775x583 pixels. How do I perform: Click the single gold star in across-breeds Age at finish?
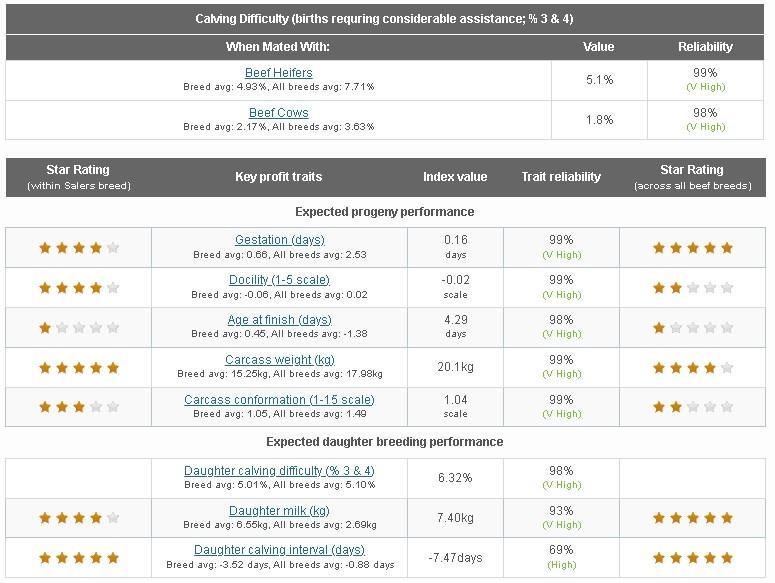pos(659,328)
